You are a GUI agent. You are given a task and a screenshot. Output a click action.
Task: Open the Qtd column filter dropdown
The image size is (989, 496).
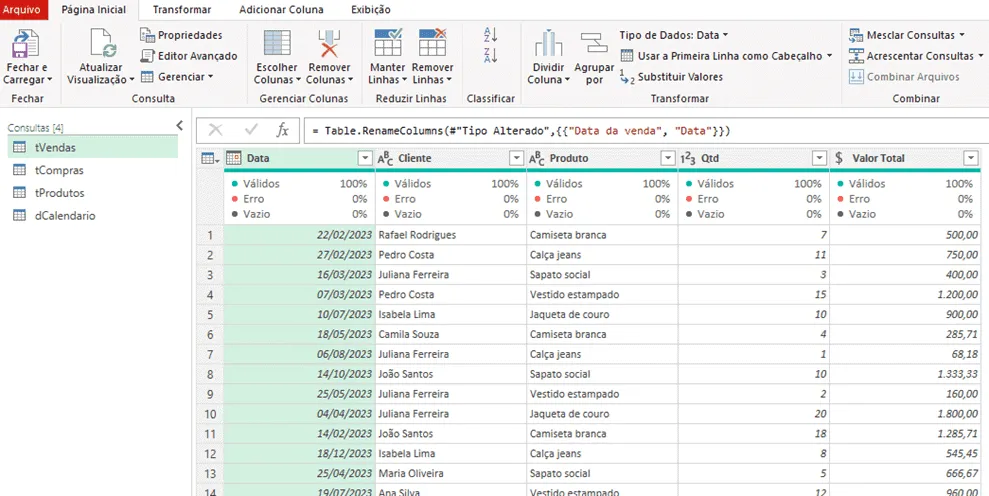point(819,158)
